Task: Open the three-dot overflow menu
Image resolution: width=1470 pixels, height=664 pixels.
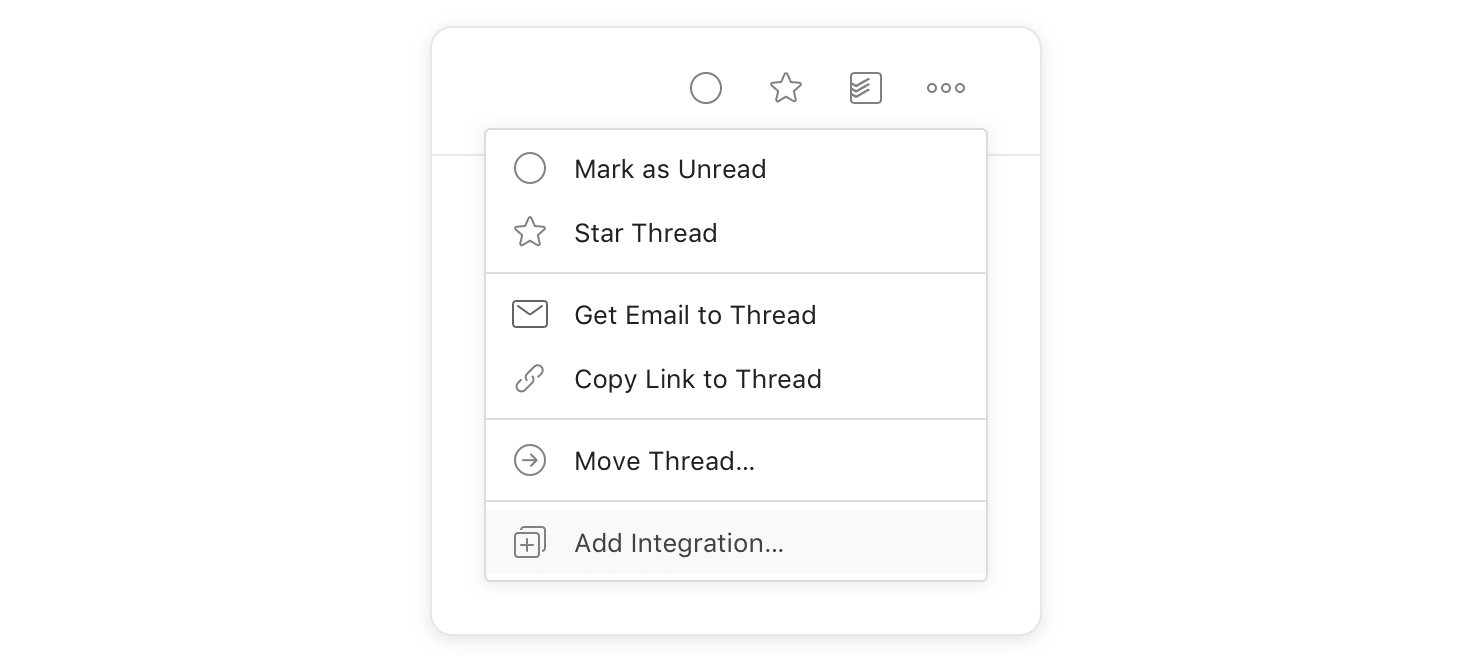Action: tap(945, 89)
